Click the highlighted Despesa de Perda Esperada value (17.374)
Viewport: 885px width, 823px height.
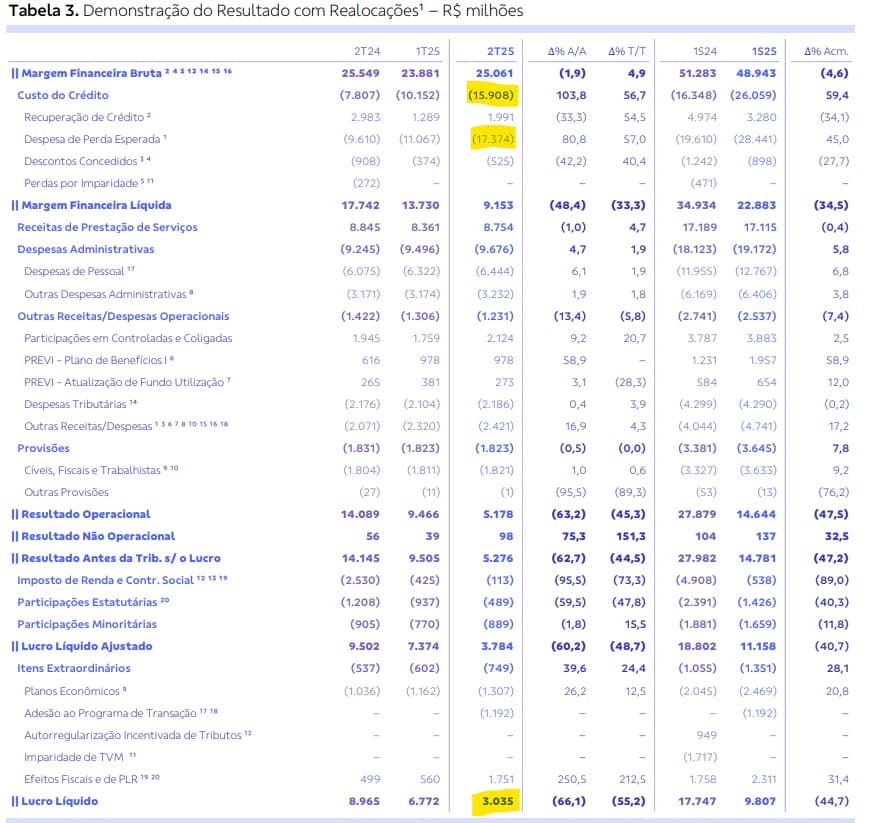492,139
